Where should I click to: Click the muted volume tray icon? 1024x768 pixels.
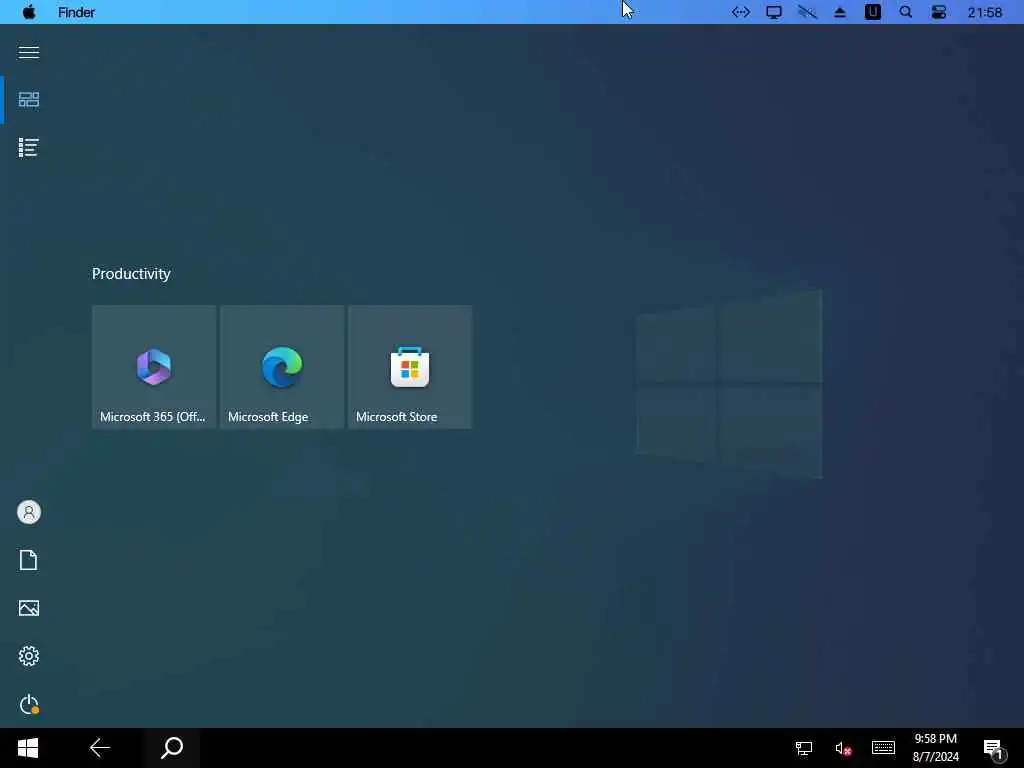click(x=843, y=748)
